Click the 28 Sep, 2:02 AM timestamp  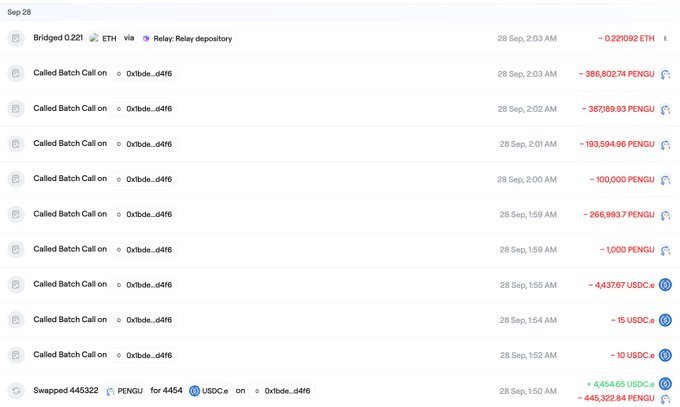coord(527,109)
